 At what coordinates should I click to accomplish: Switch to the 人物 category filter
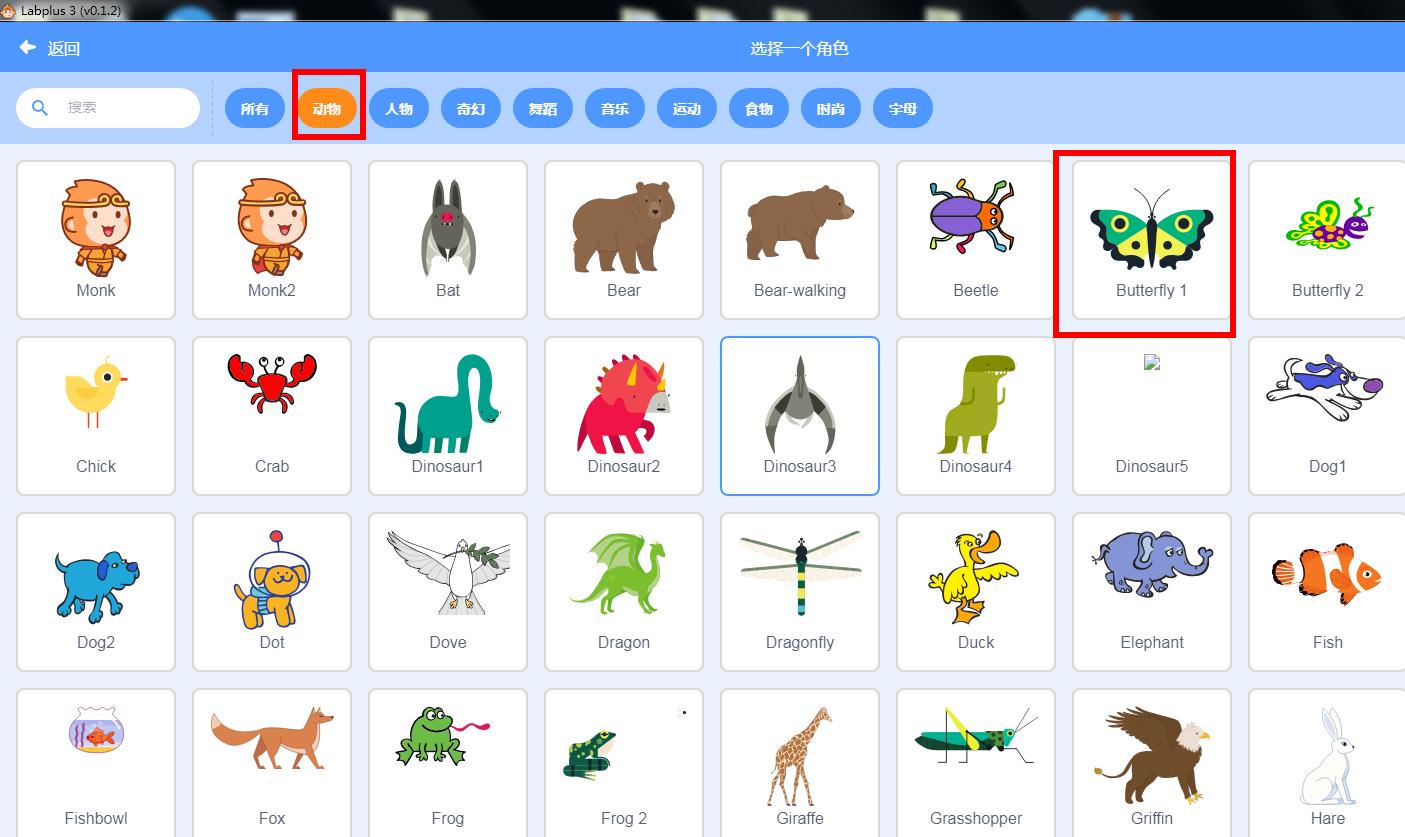[399, 108]
